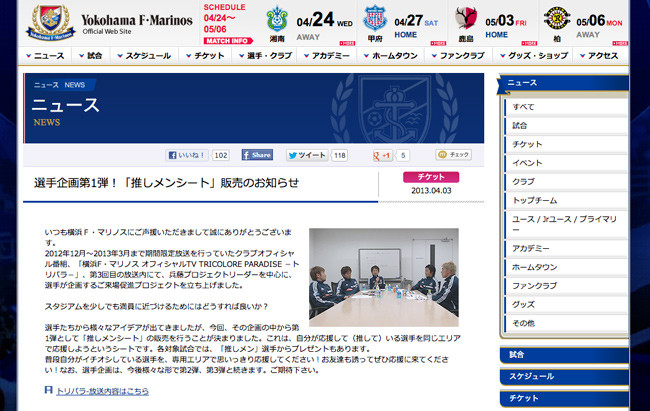Click the Facebook Share button

[257, 155]
